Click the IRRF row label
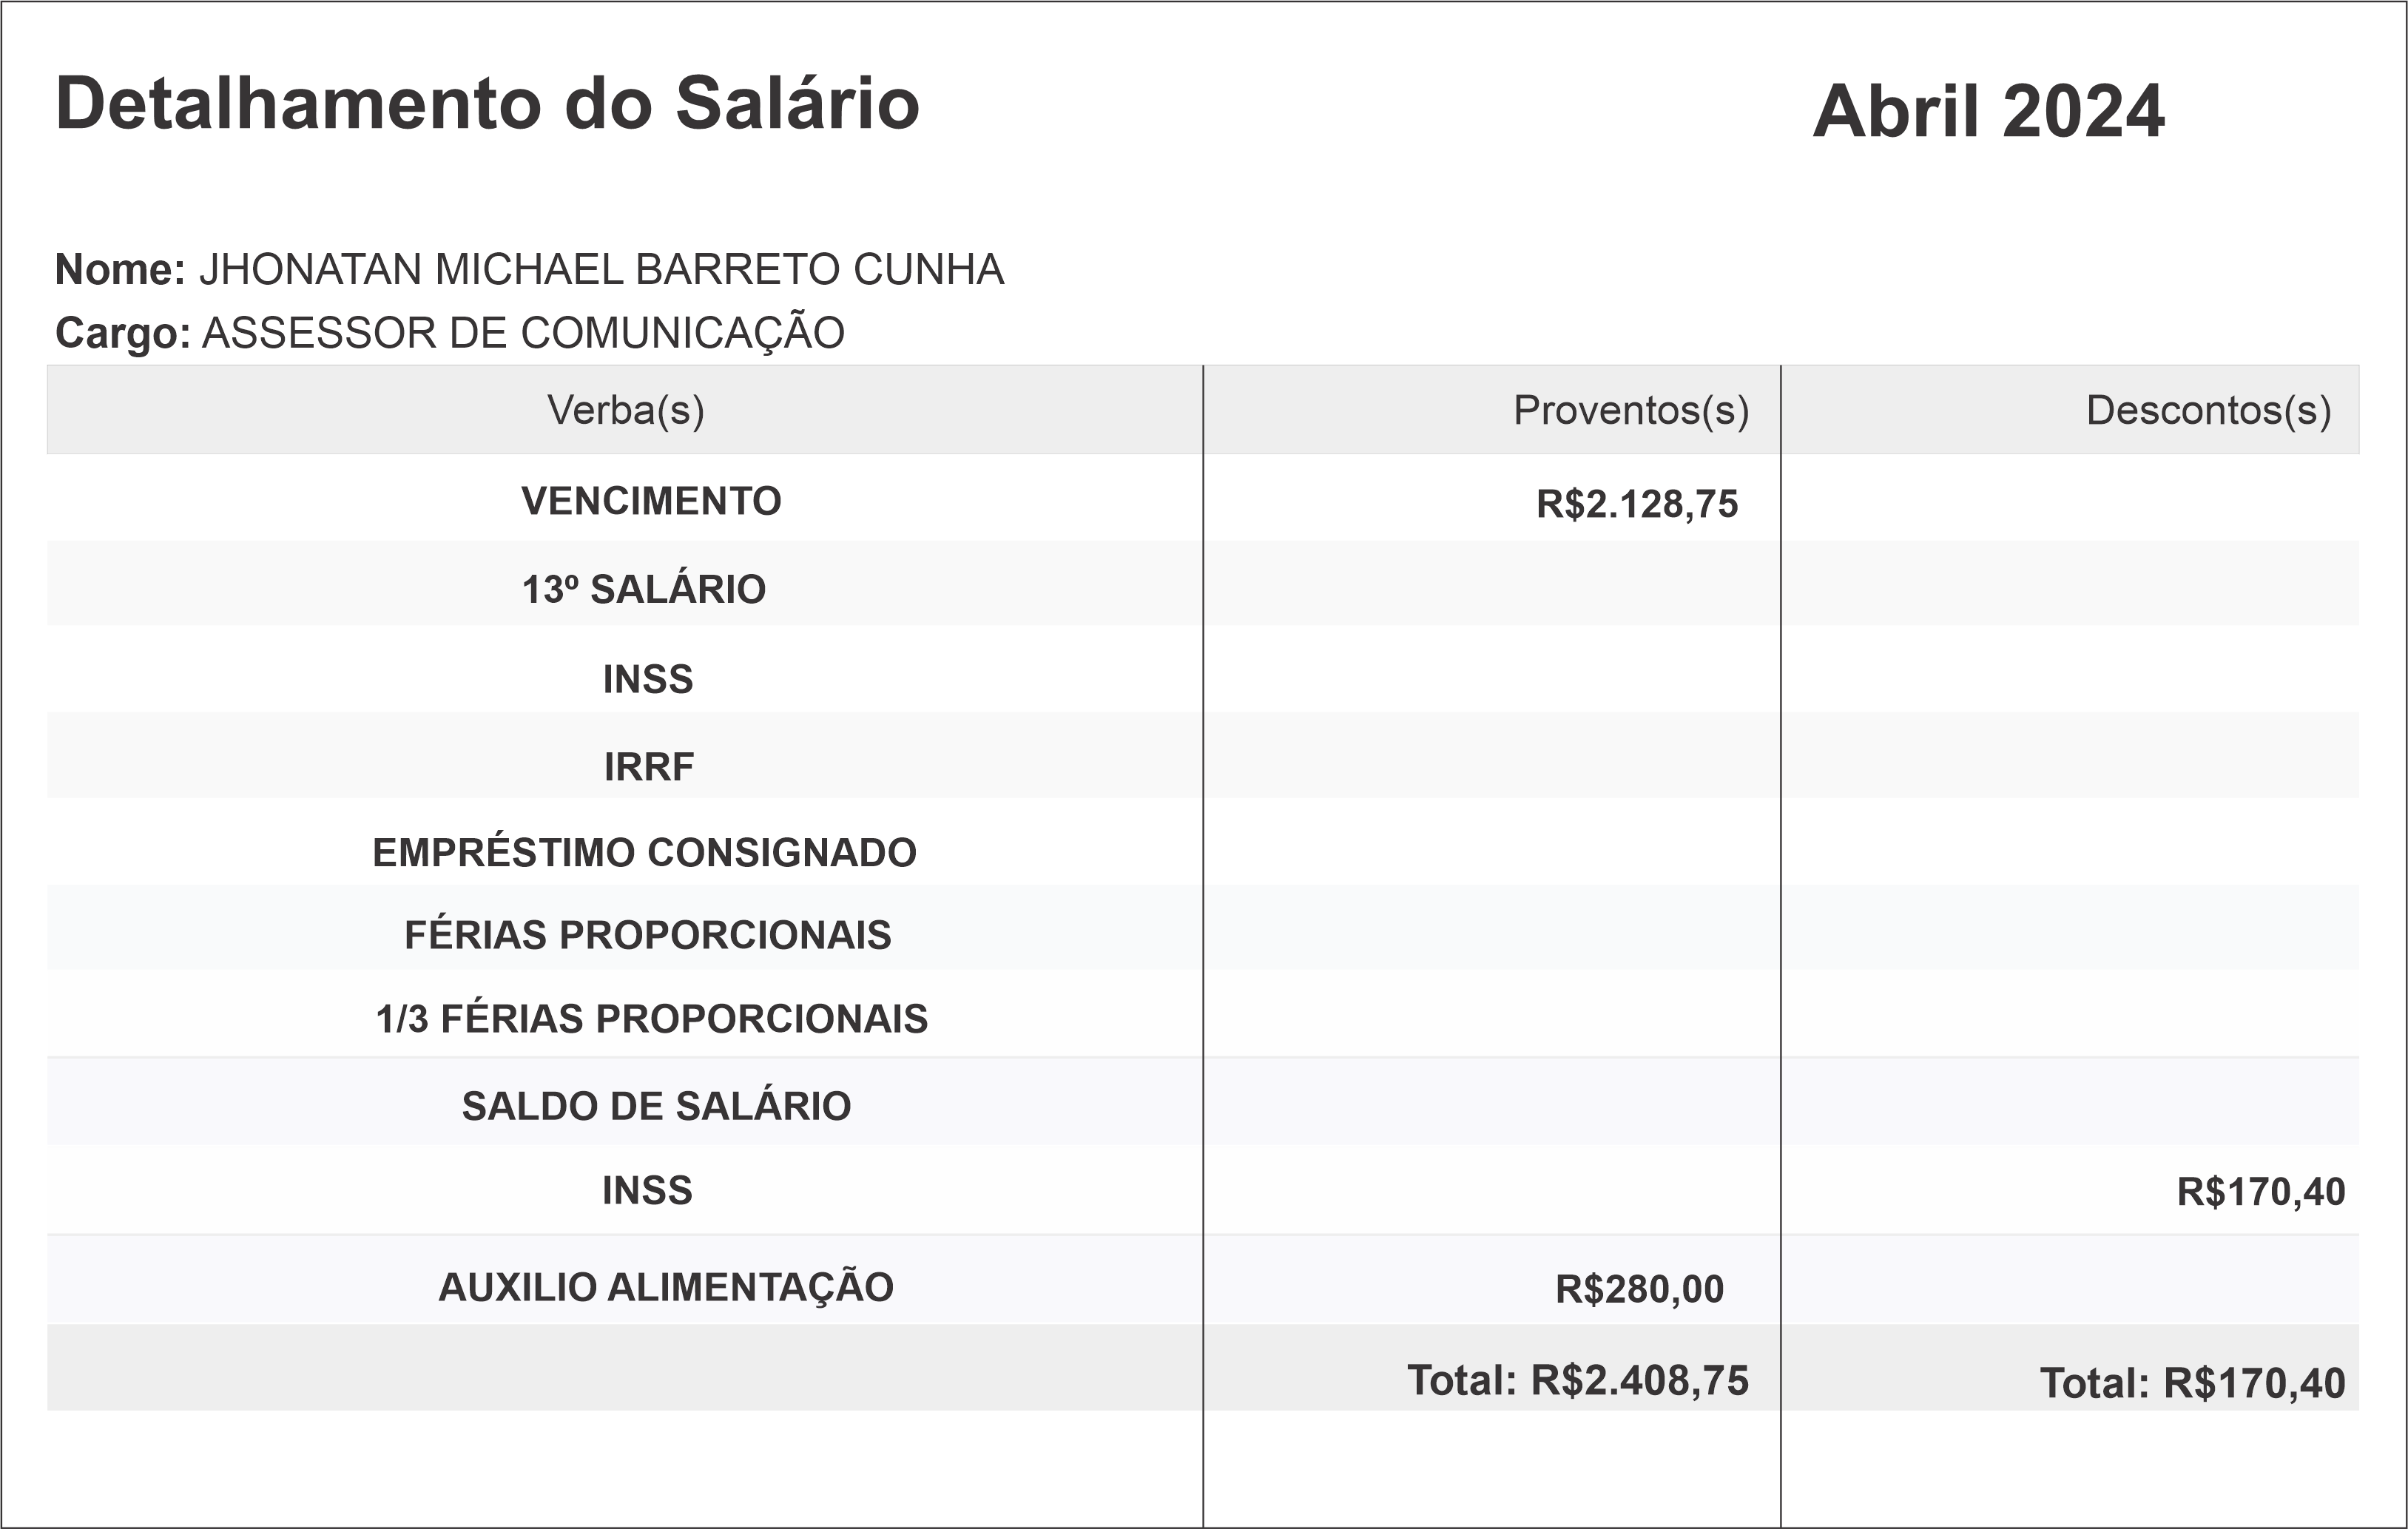This screenshot has height=1529, width=2408. (648, 767)
